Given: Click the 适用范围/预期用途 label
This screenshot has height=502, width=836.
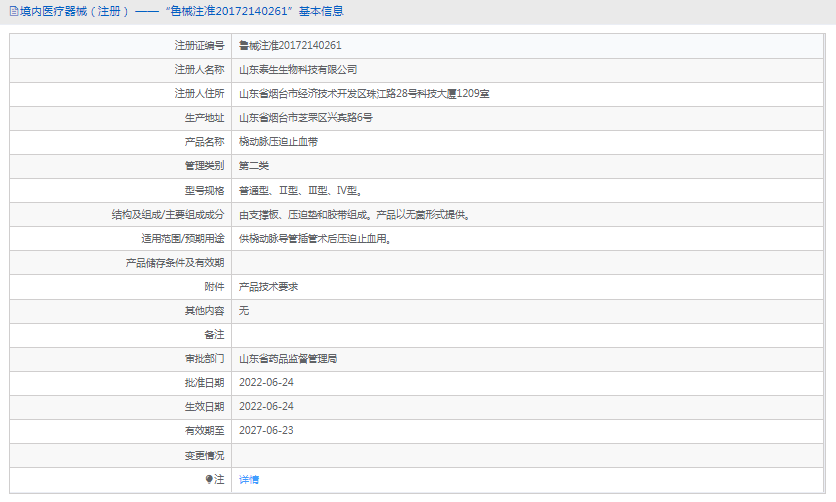Looking at the screenshot, I should 183,239.
